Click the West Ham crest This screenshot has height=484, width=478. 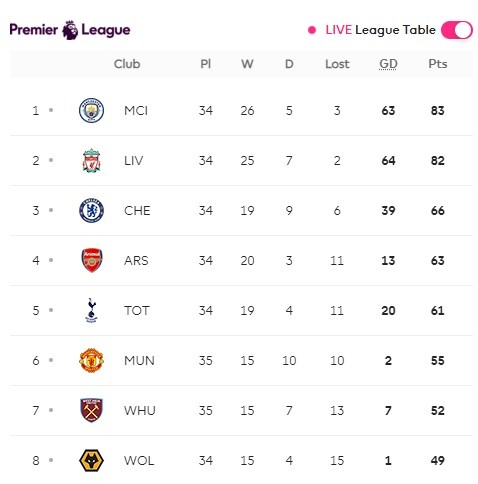[92, 410]
